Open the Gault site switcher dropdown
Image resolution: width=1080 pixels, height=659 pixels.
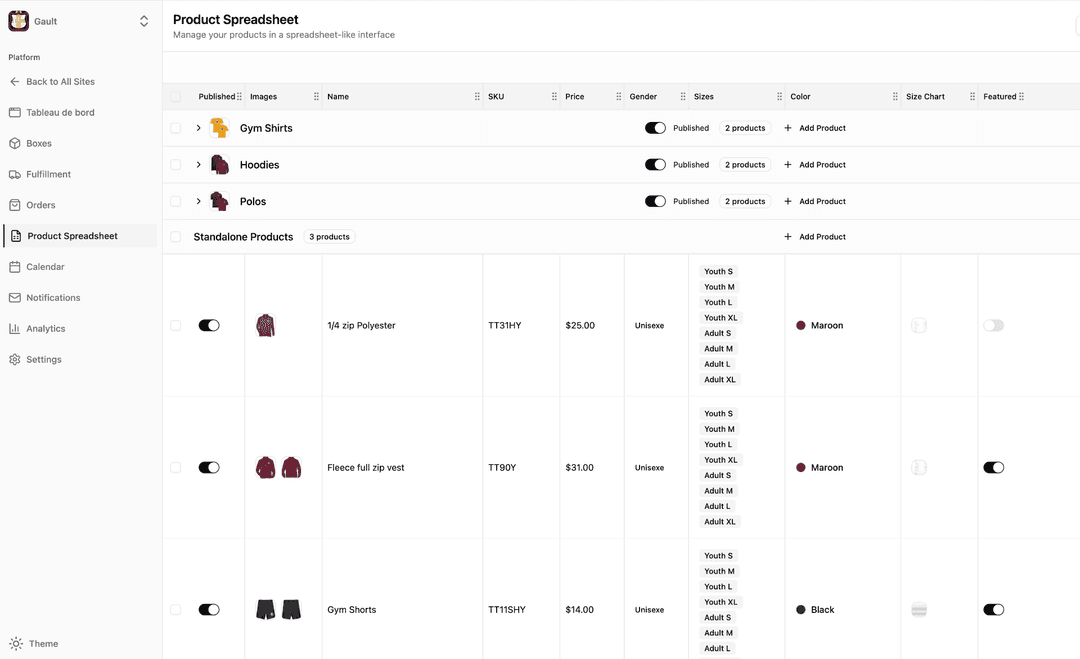coord(144,21)
